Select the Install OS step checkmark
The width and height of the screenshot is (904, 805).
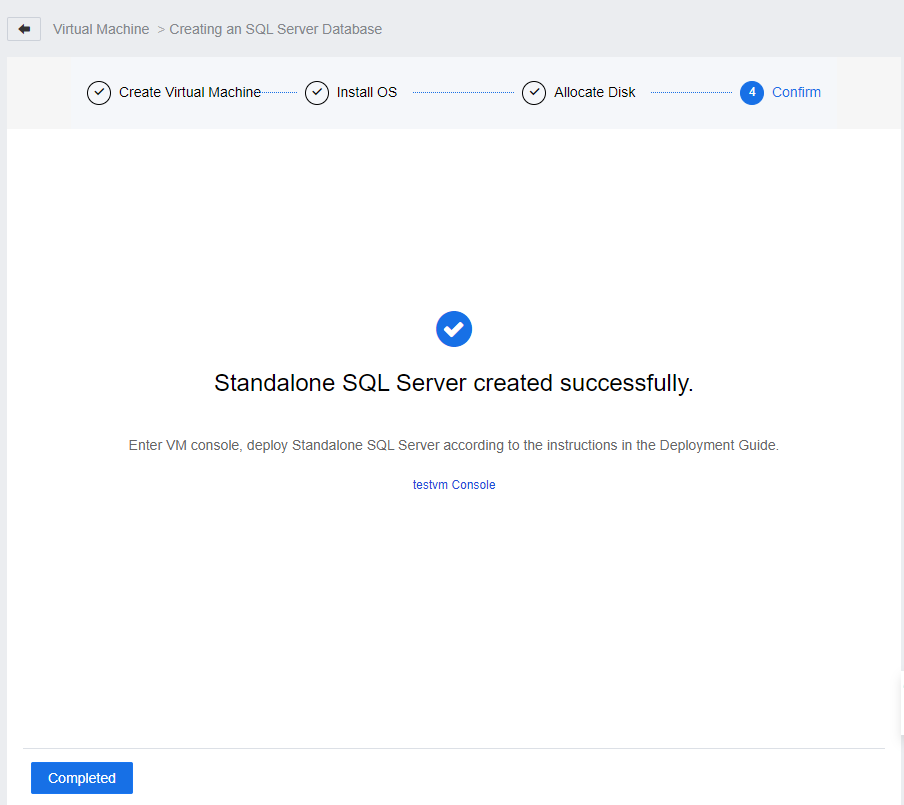(x=317, y=93)
